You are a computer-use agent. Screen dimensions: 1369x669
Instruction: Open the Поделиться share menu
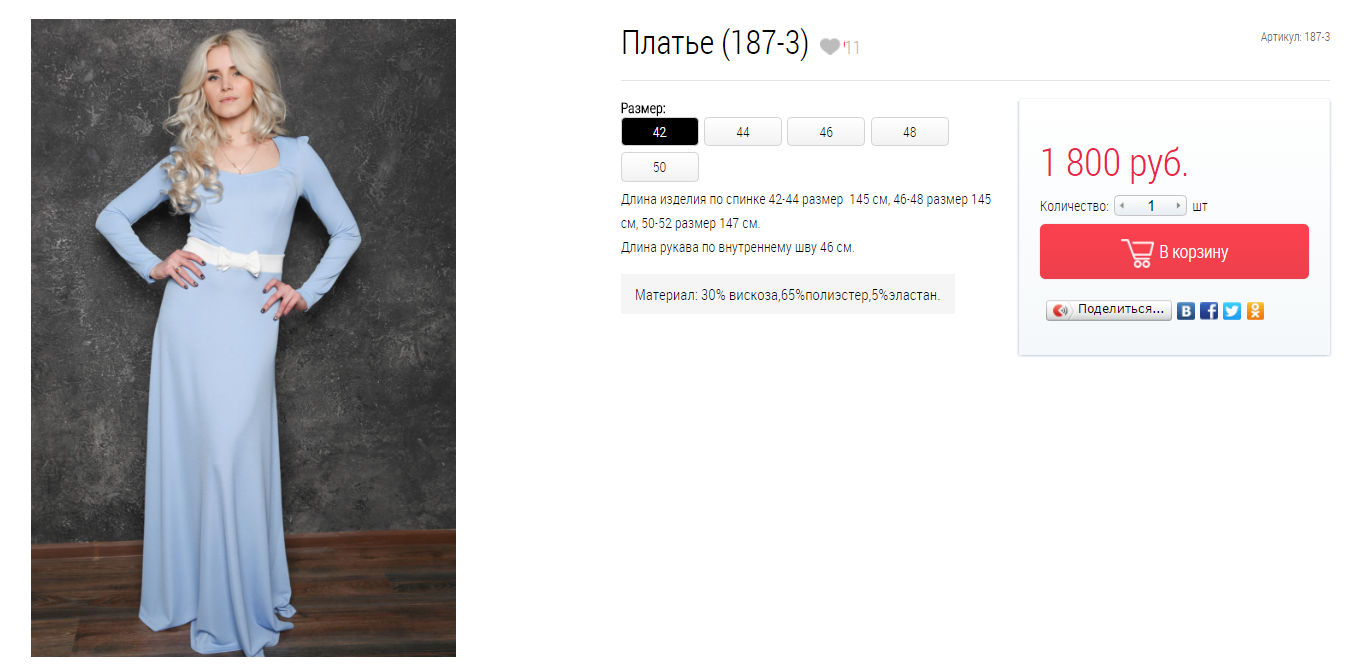point(1109,311)
